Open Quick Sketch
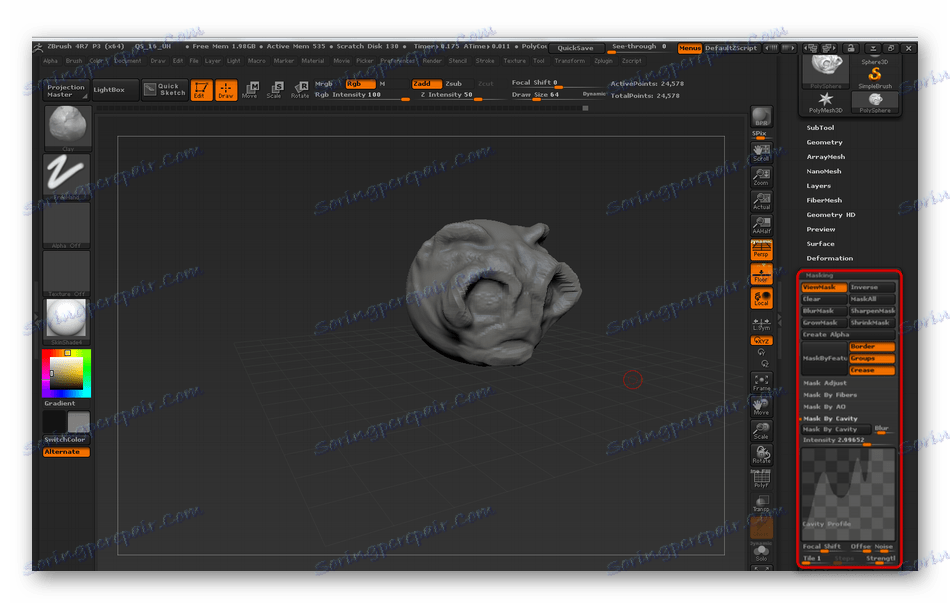 [x=165, y=90]
